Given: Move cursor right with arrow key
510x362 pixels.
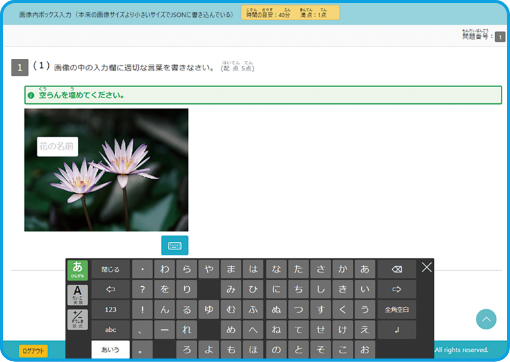Looking at the screenshot, I should (x=397, y=289).
